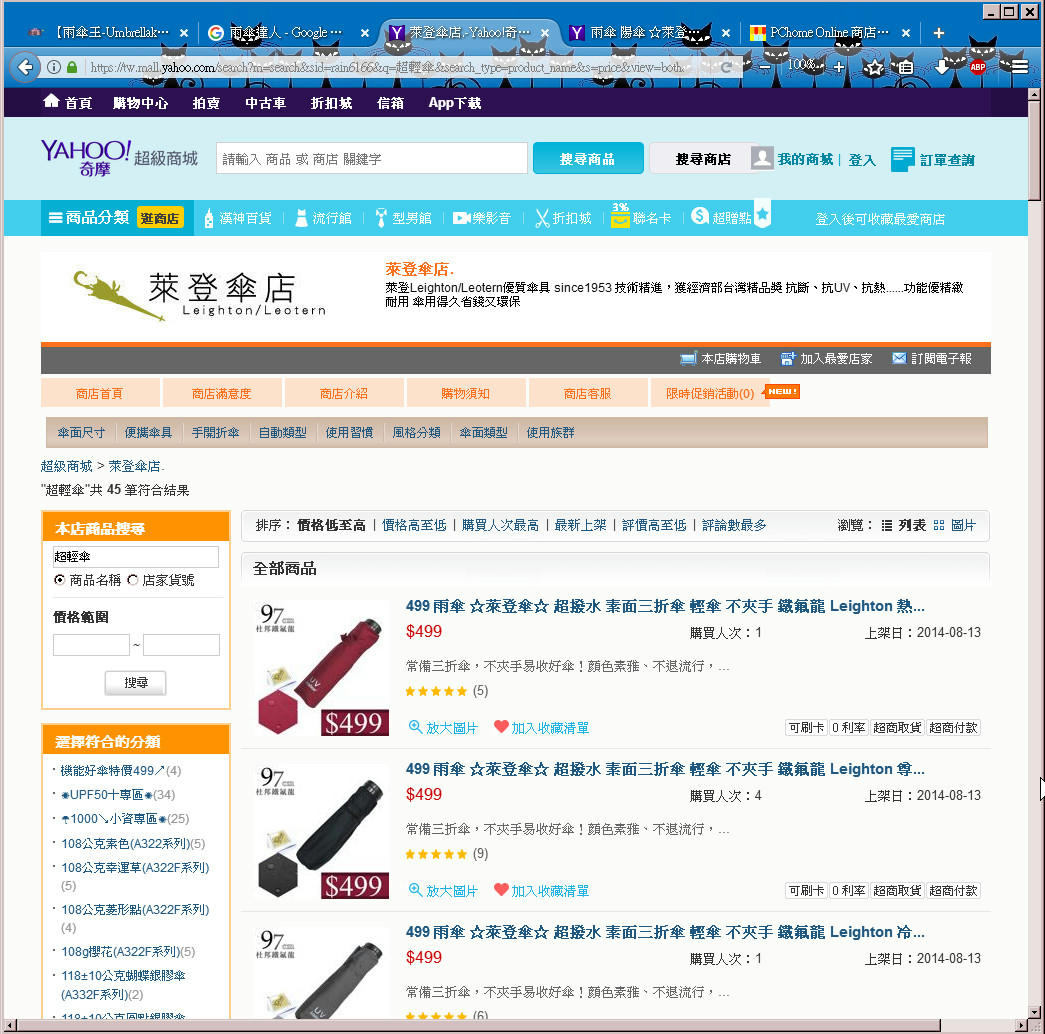Click the 訂閱電子報 envelope icon
Screen dimensions: 1045x1034
899,359
